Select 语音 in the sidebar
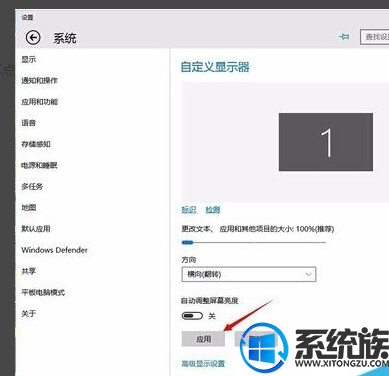Viewport: 389px width, 376px height. click(29, 123)
